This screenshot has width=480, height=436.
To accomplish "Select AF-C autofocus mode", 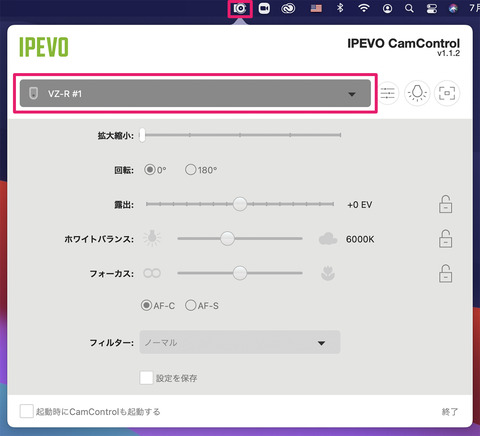I will click(146, 305).
